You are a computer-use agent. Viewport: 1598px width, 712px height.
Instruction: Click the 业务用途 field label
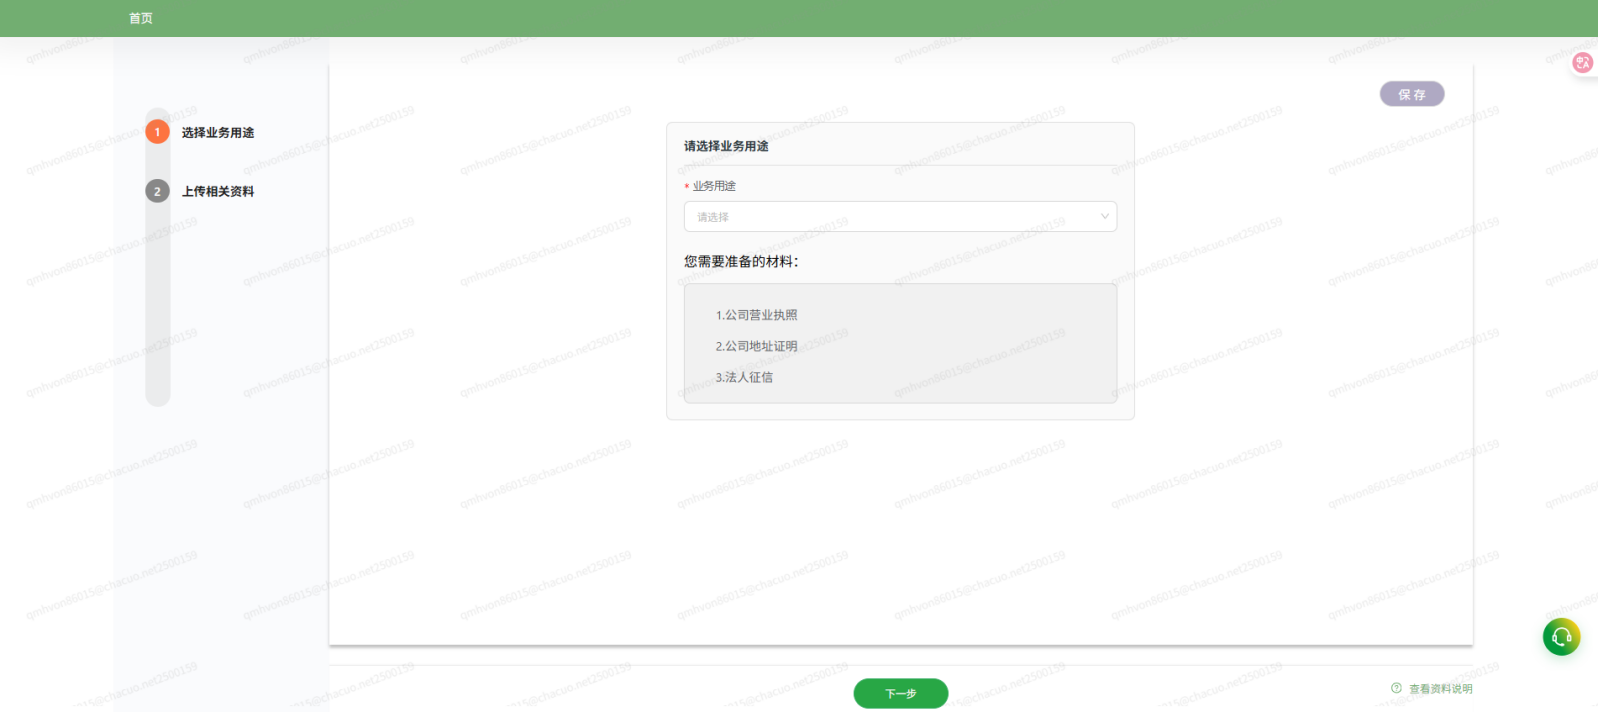coord(714,186)
